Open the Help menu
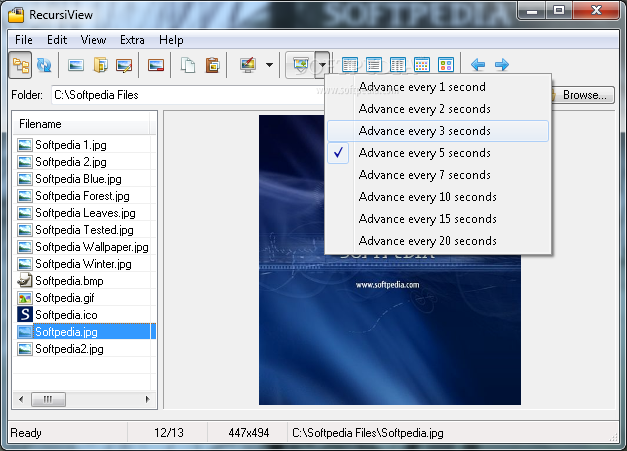This screenshot has height=451, width=627. tap(171, 40)
